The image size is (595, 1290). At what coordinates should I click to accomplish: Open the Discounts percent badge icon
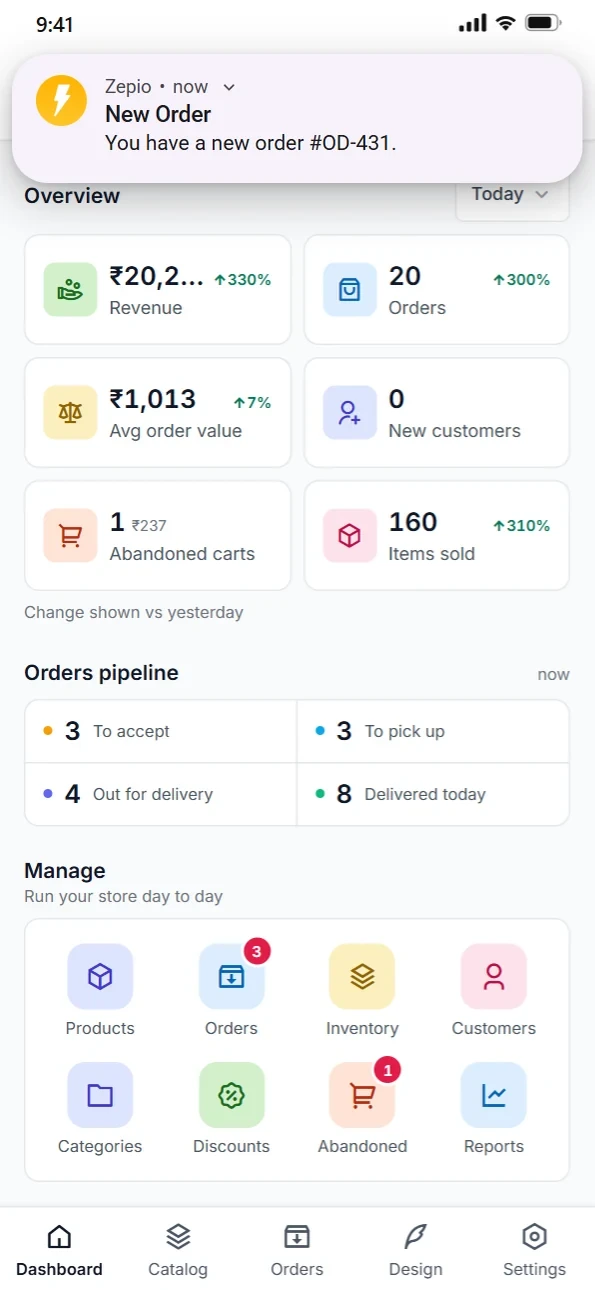(231, 1095)
